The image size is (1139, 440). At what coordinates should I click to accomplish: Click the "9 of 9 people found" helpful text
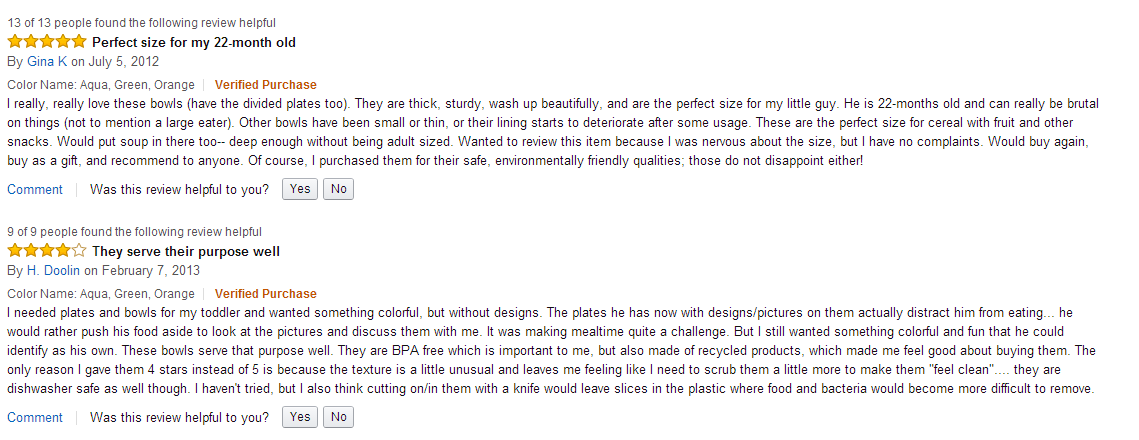[134, 232]
